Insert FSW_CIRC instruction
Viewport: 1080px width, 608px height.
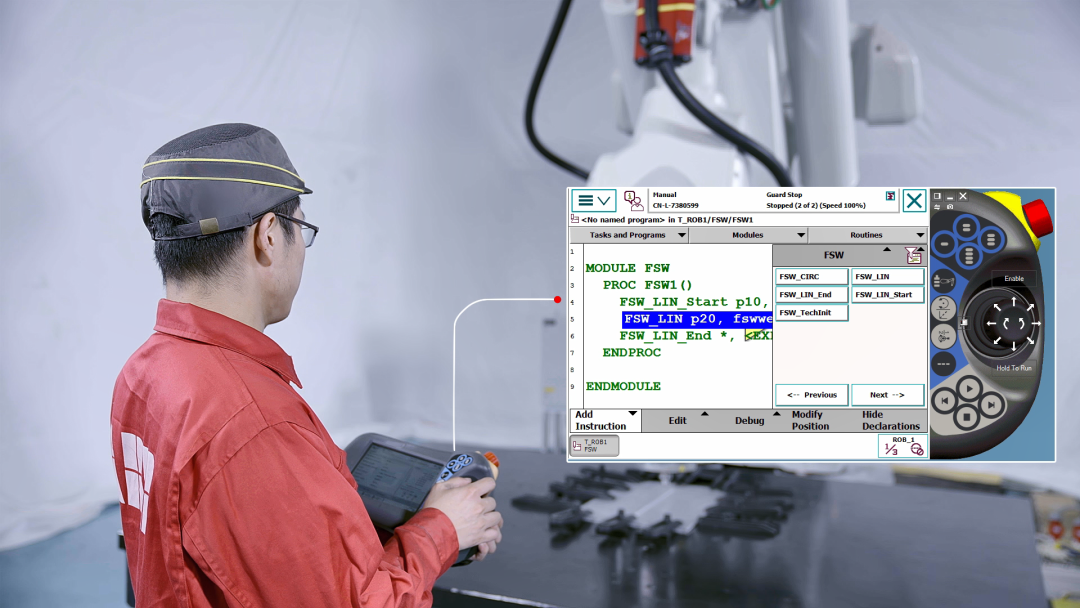click(x=811, y=276)
